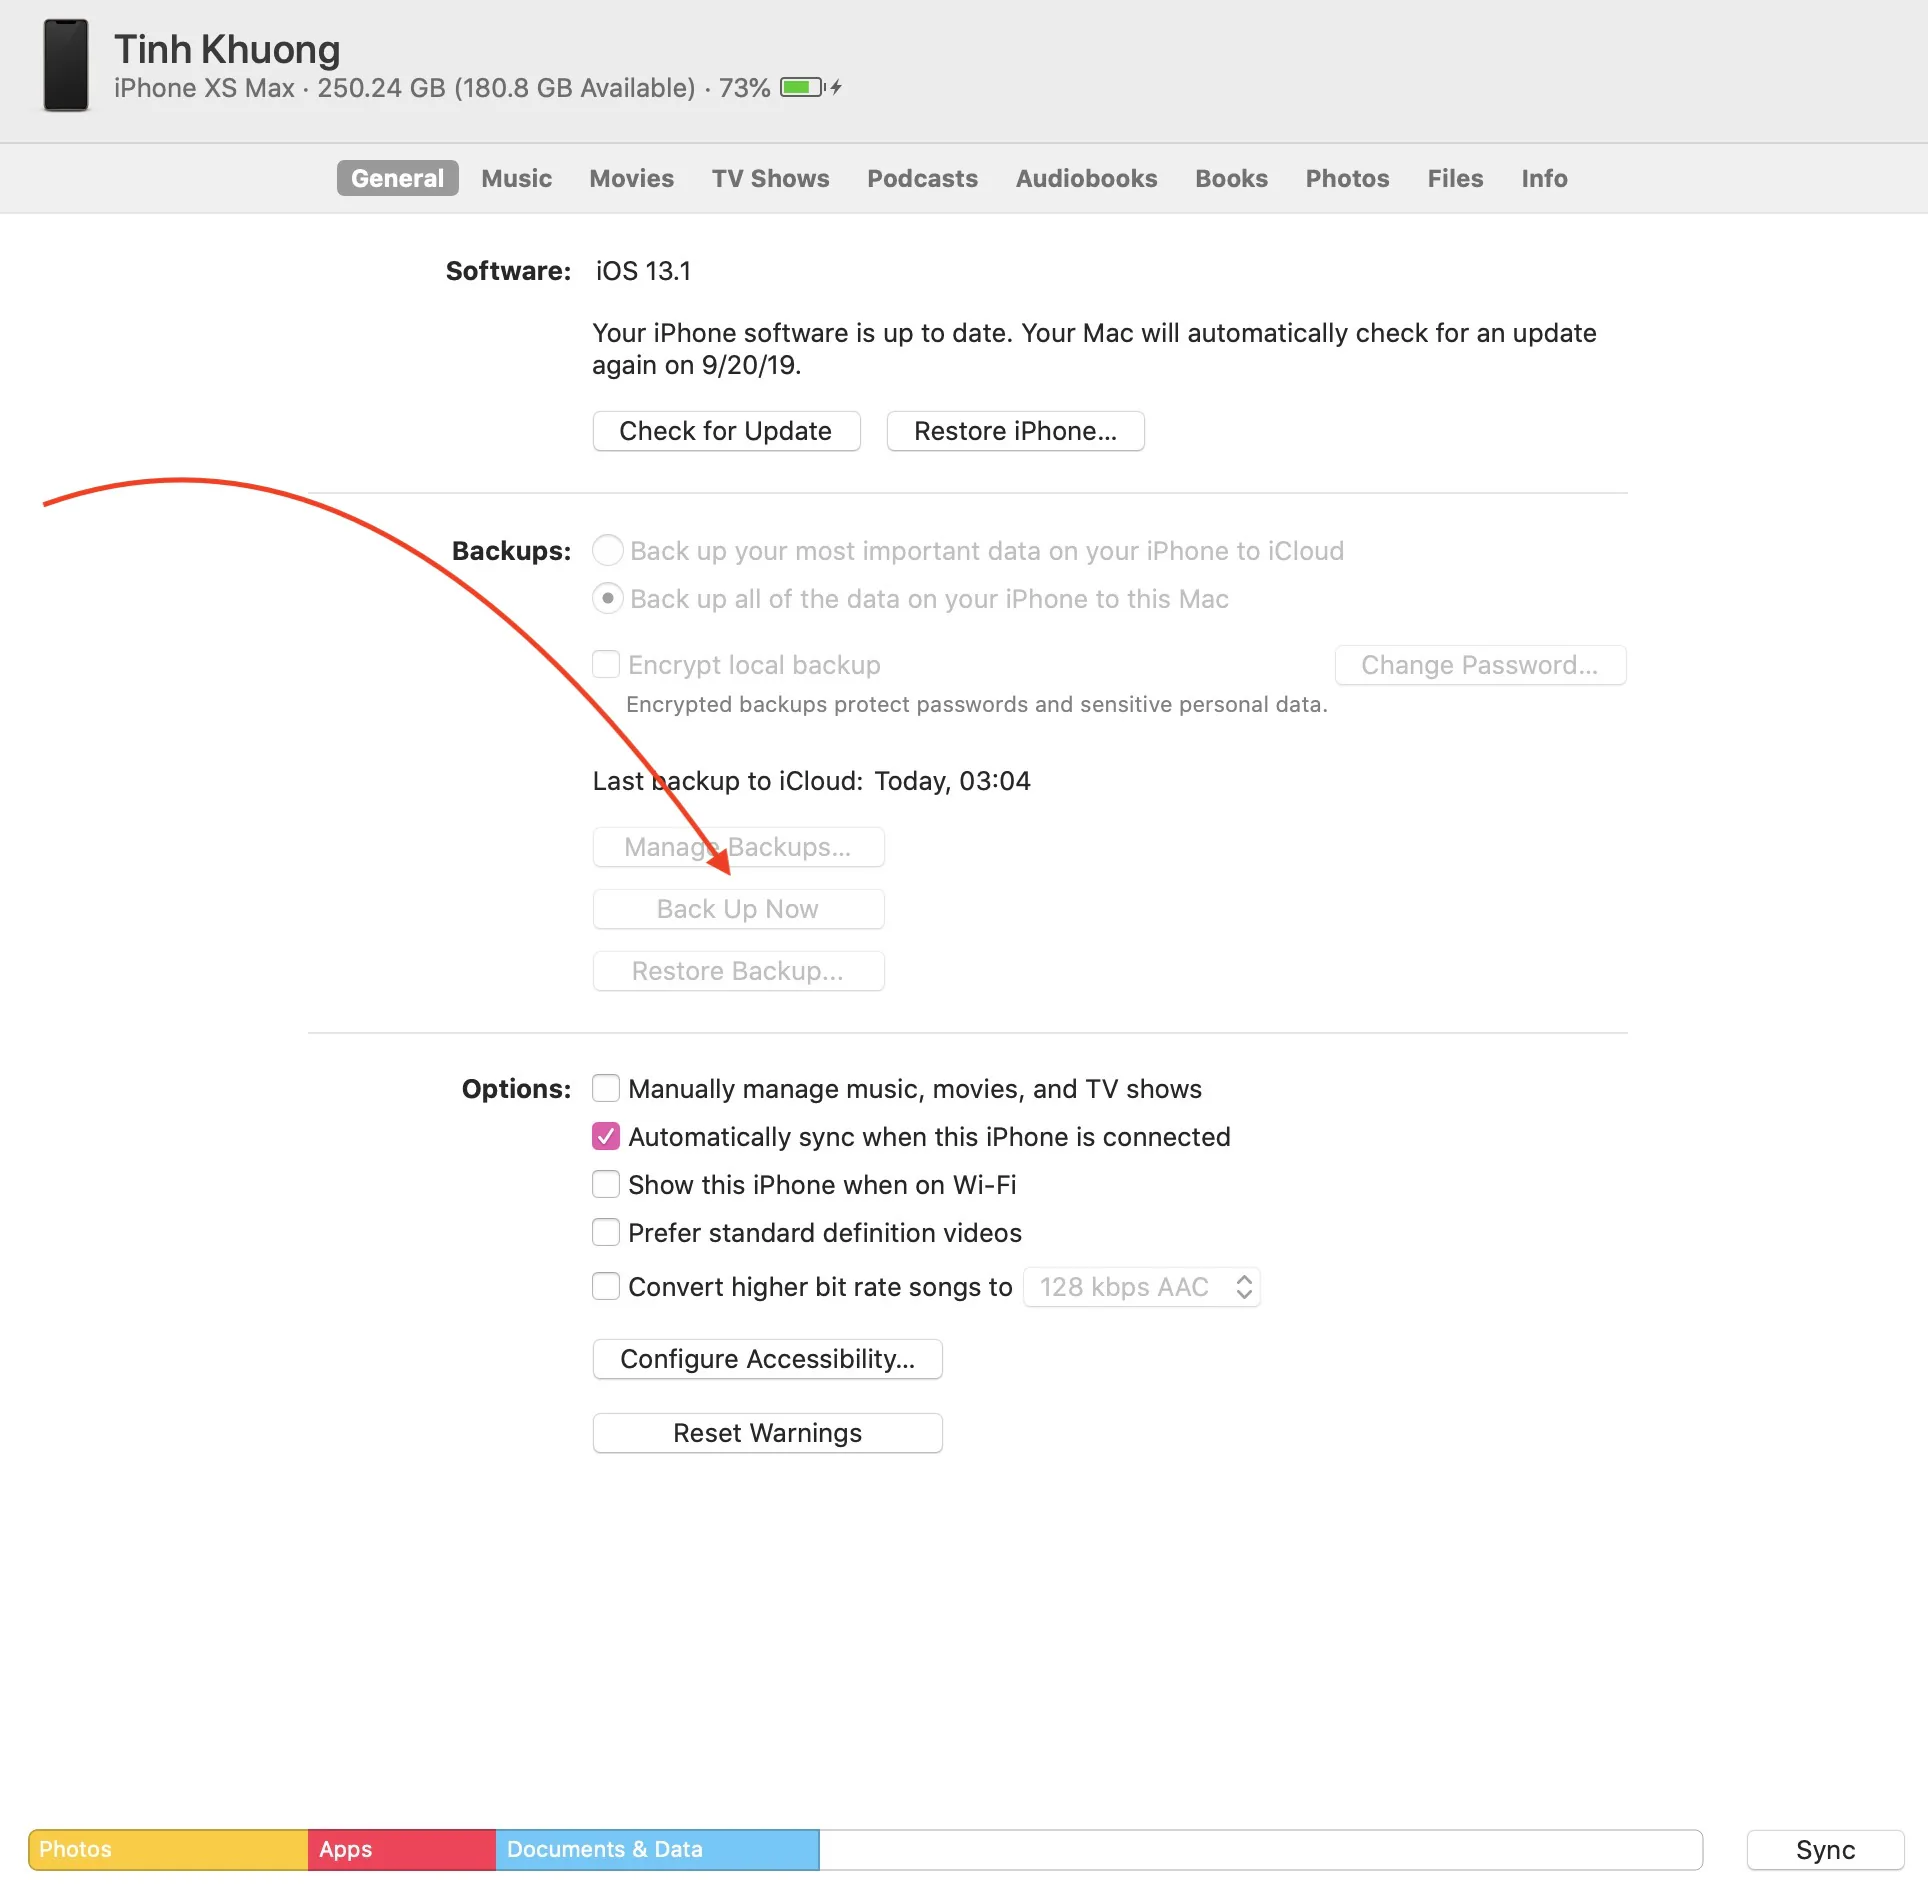Click Check for Update button
This screenshot has height=1894, width=1928.
(x=726, y=431)
